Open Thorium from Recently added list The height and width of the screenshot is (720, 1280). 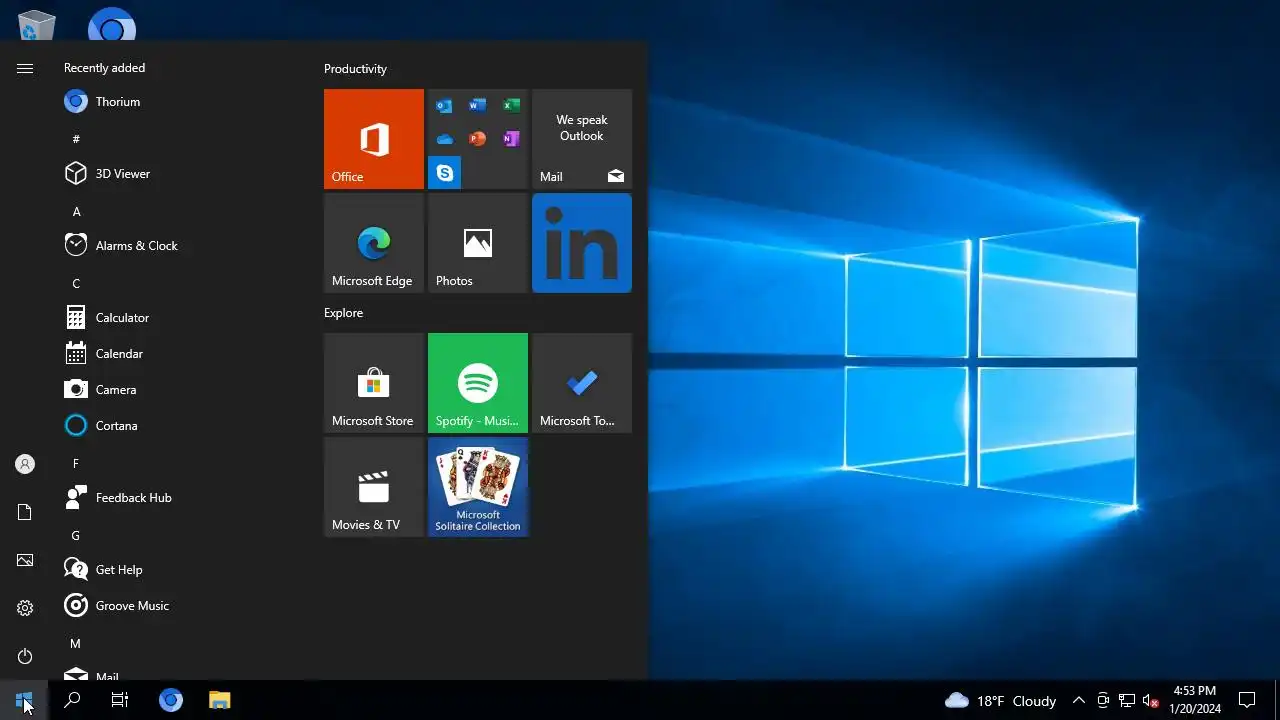(x=180, y=102)
